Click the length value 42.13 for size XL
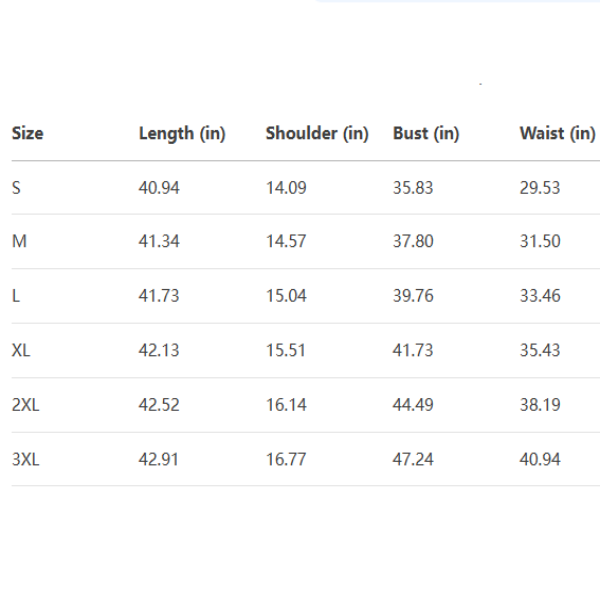The height and width of the screenshot is (600, 600). [159, 350]
